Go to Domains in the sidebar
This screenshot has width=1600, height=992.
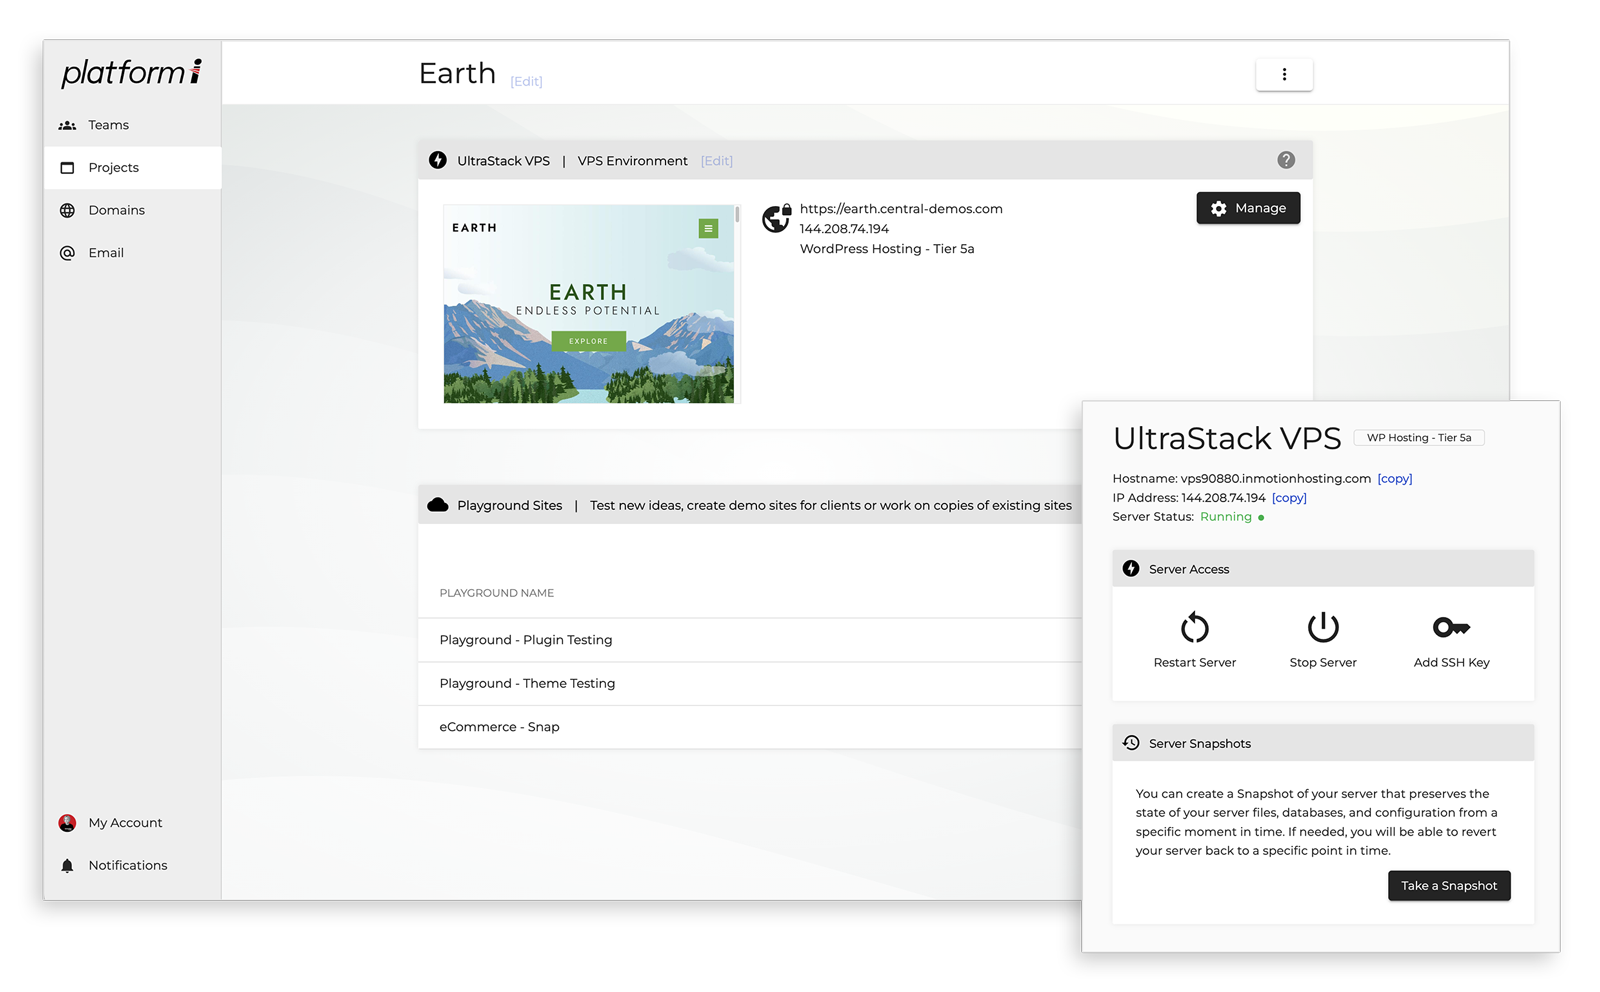point(116,210)
